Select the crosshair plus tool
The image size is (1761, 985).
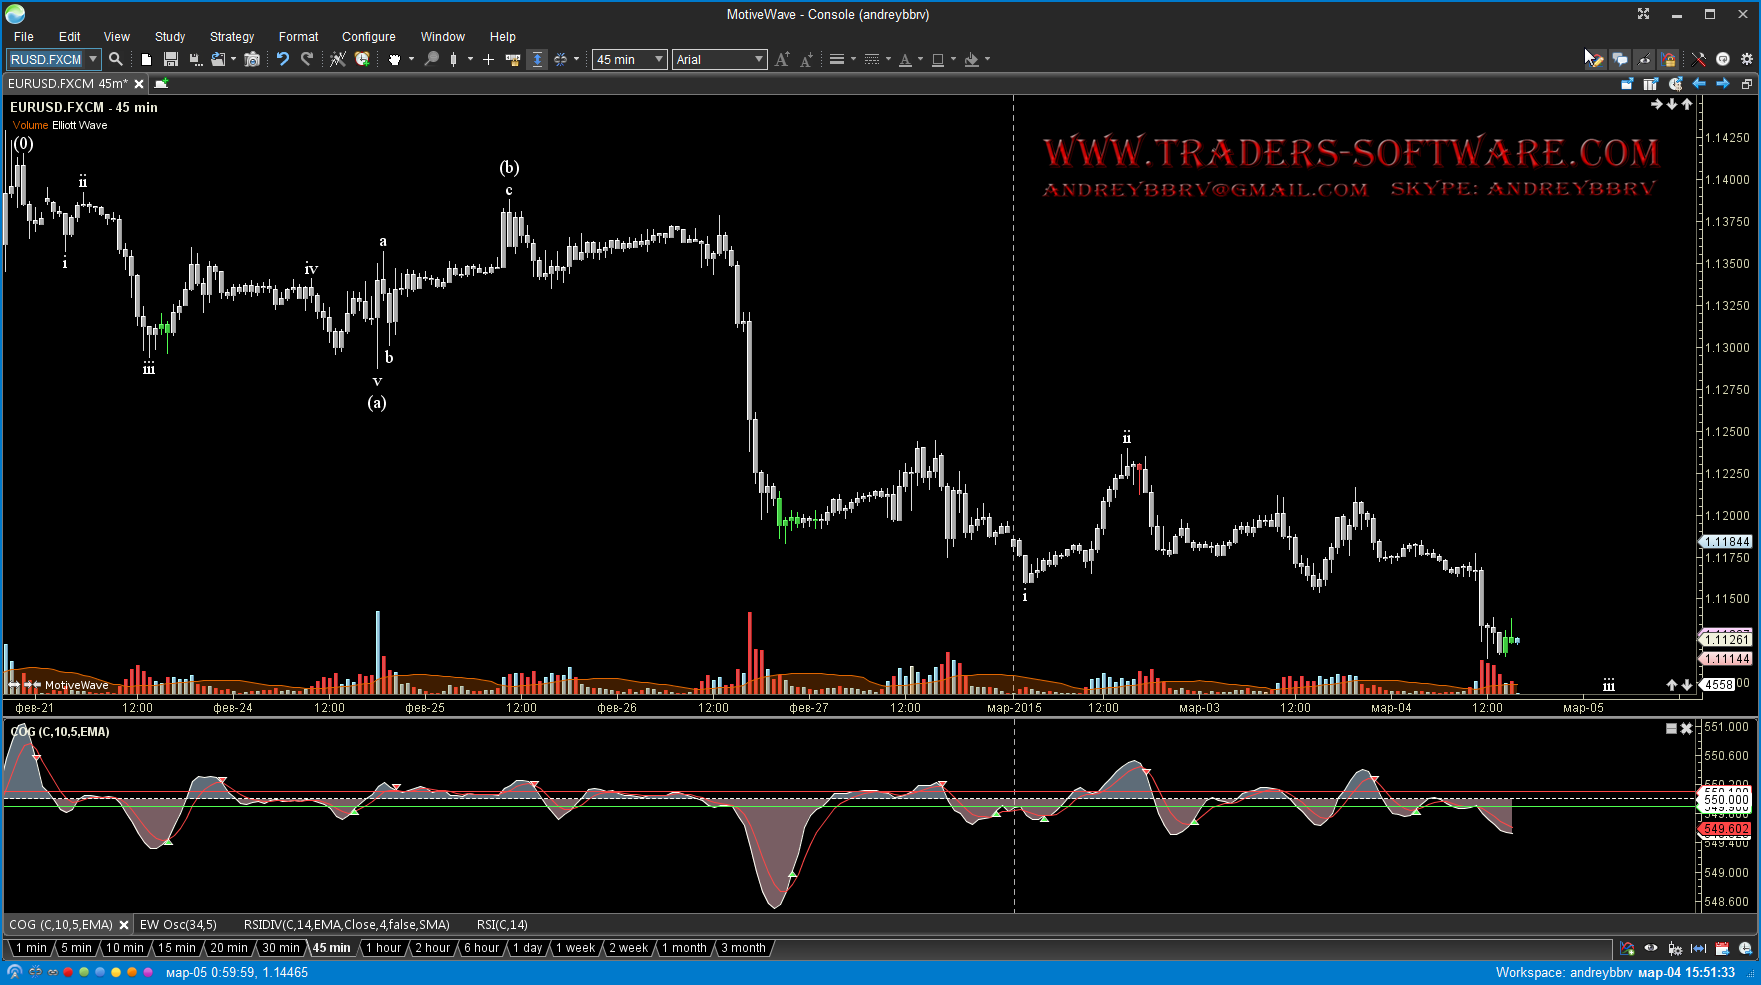[488, 59]
